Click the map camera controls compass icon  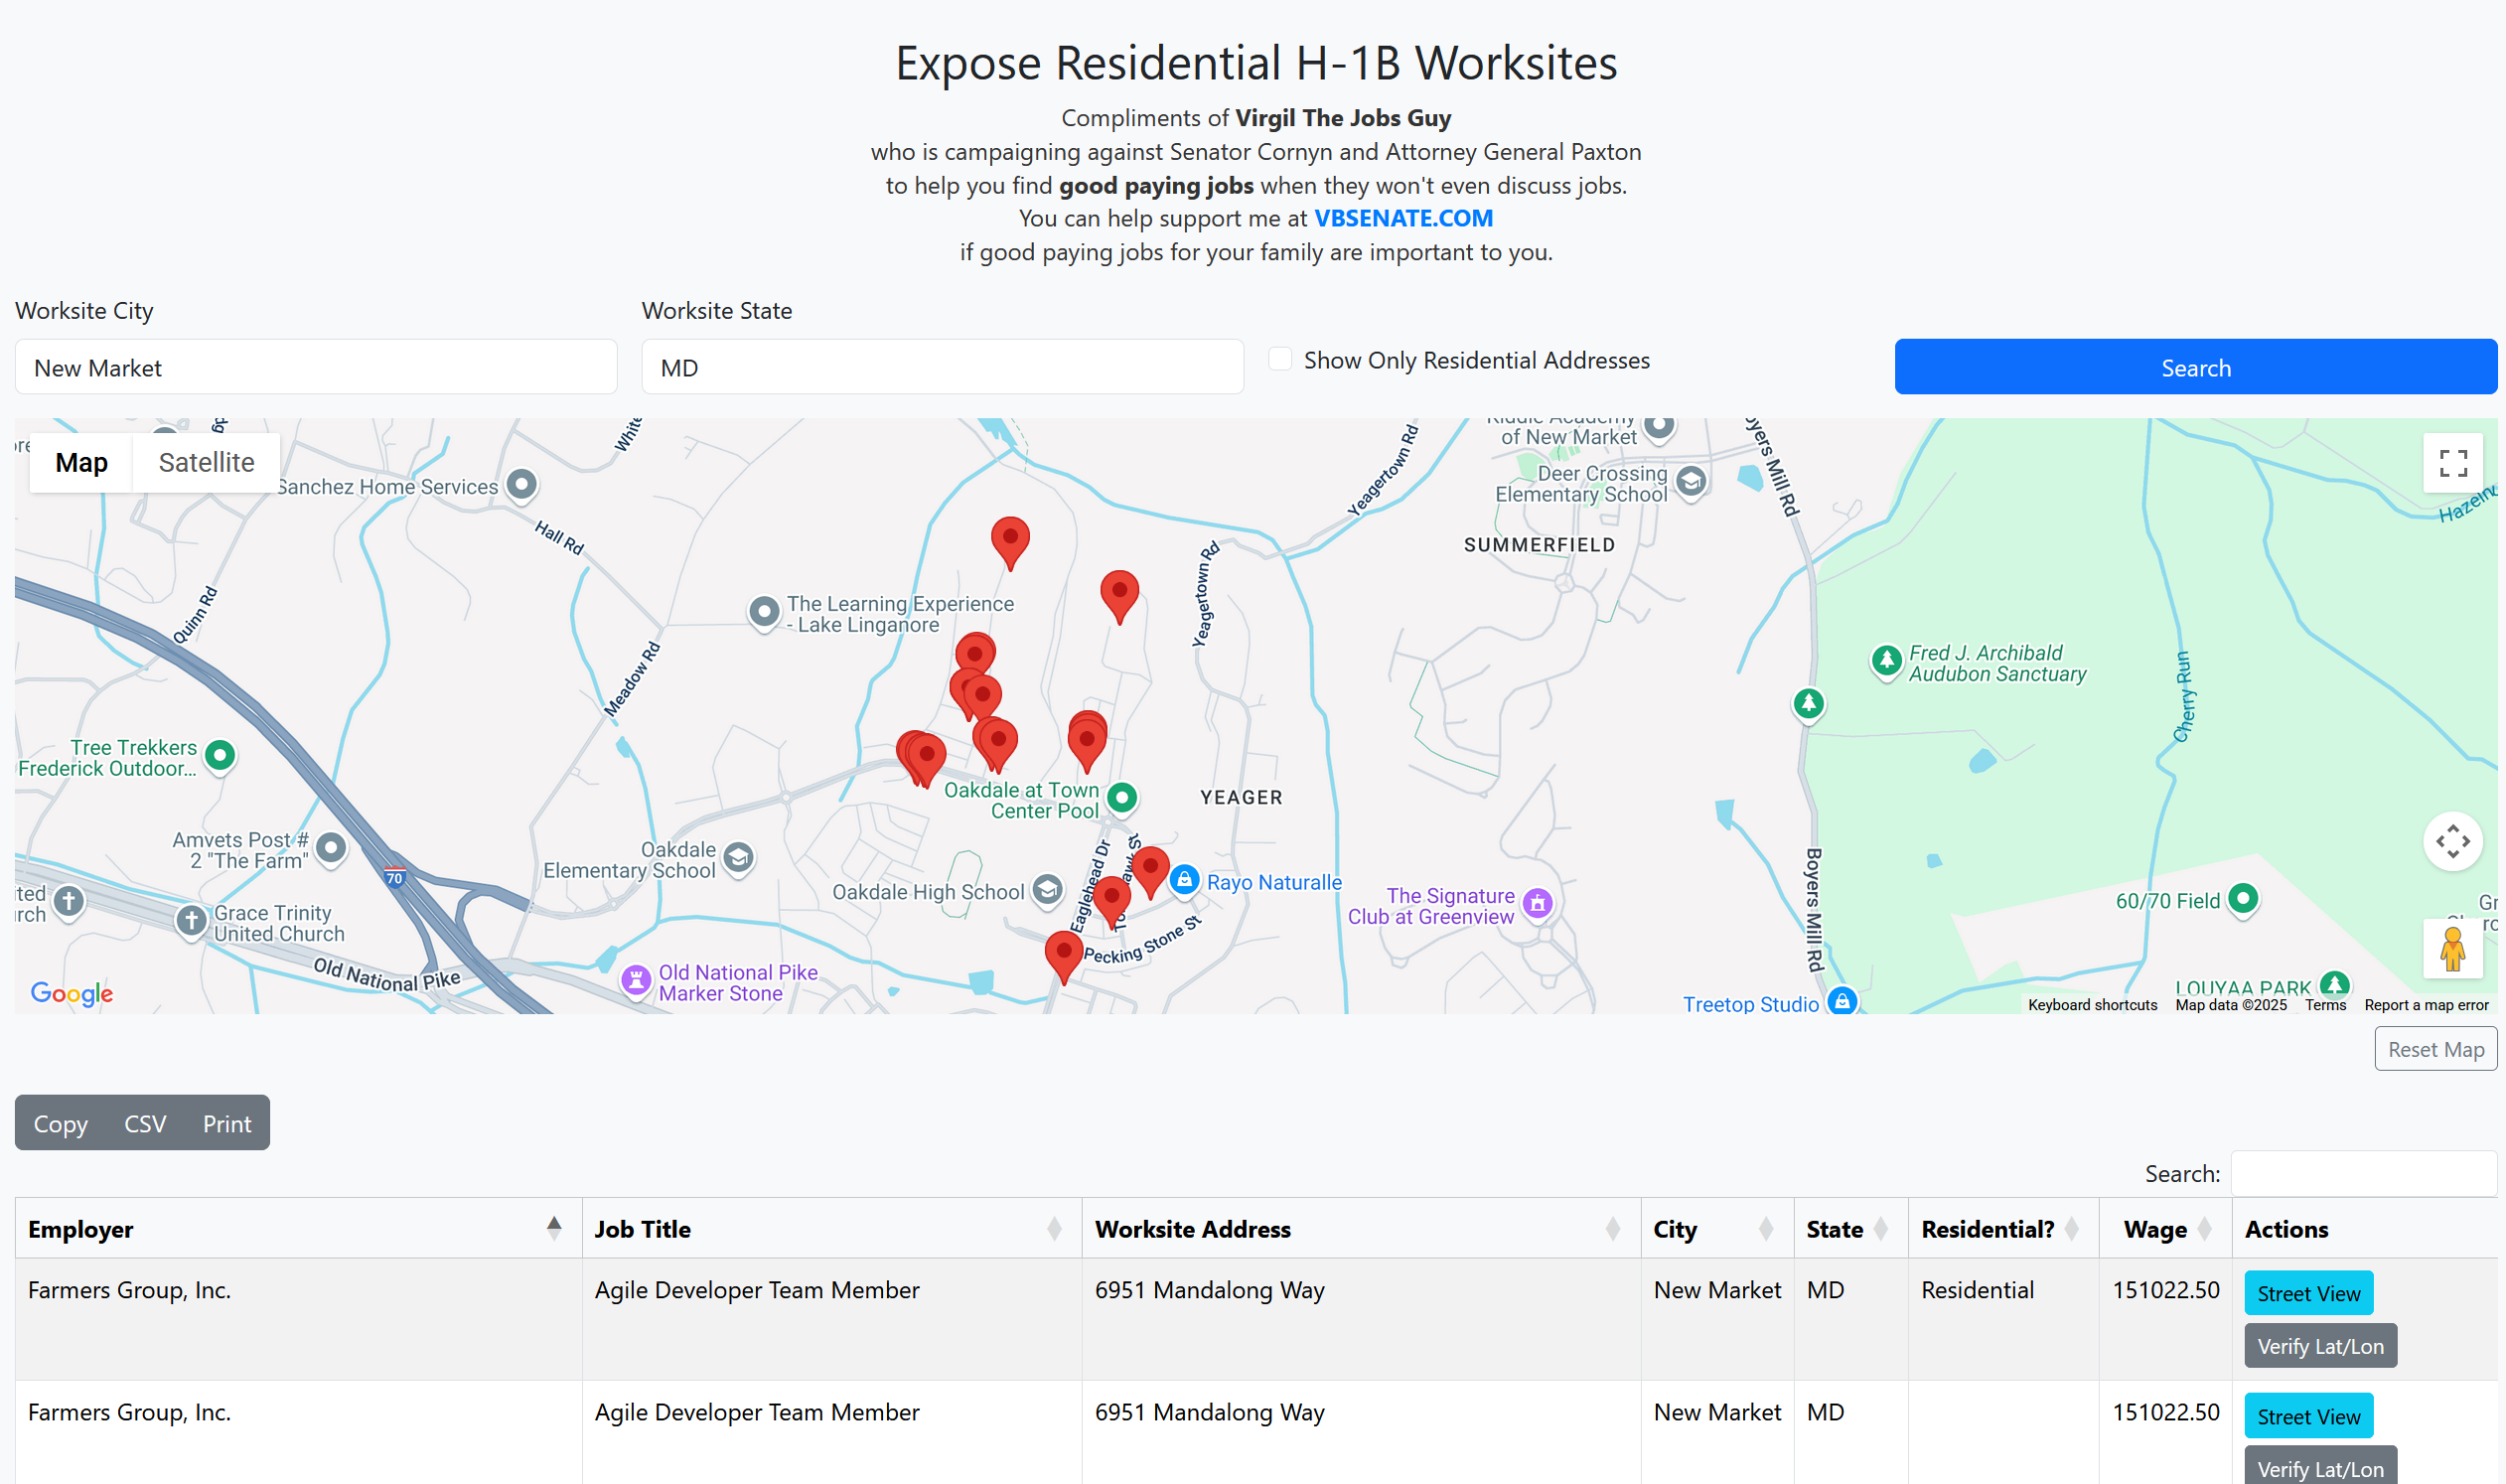click(x=2452, y=841)
